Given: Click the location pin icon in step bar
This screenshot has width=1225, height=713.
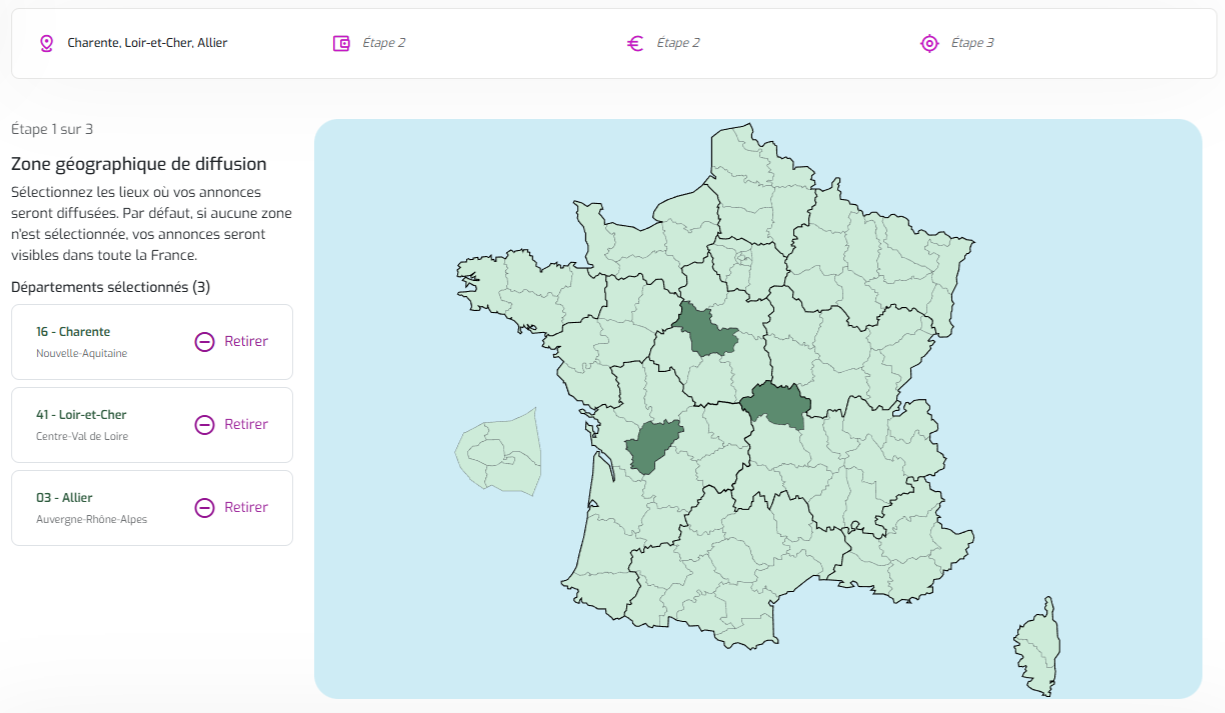Looking at the screenshot, I should [45, 43].
